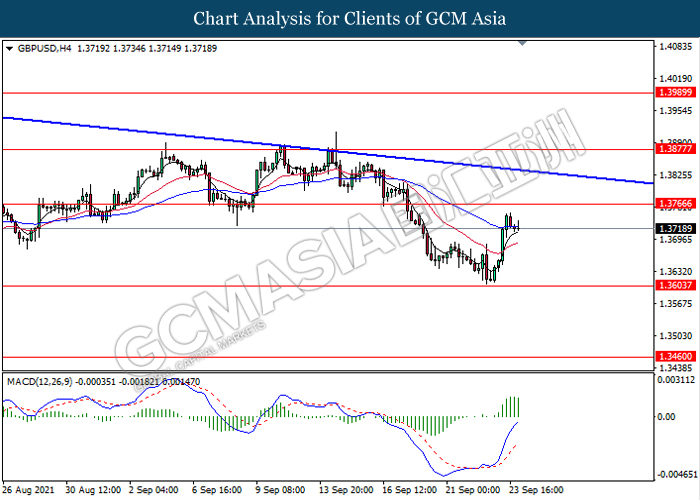Click the 1.40835 price scale value
Screen dimensions: 700x500
[x=675, y=46]
